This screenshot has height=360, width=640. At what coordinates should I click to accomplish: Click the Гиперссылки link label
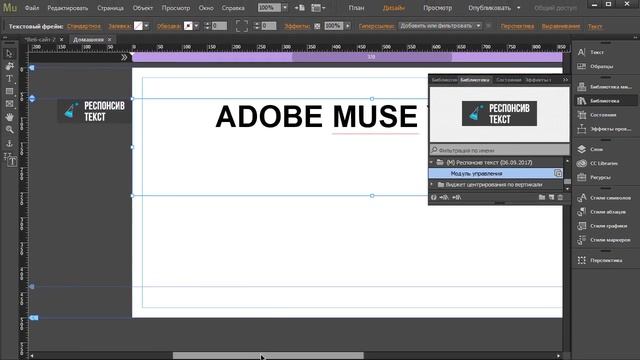coord(377,26)
